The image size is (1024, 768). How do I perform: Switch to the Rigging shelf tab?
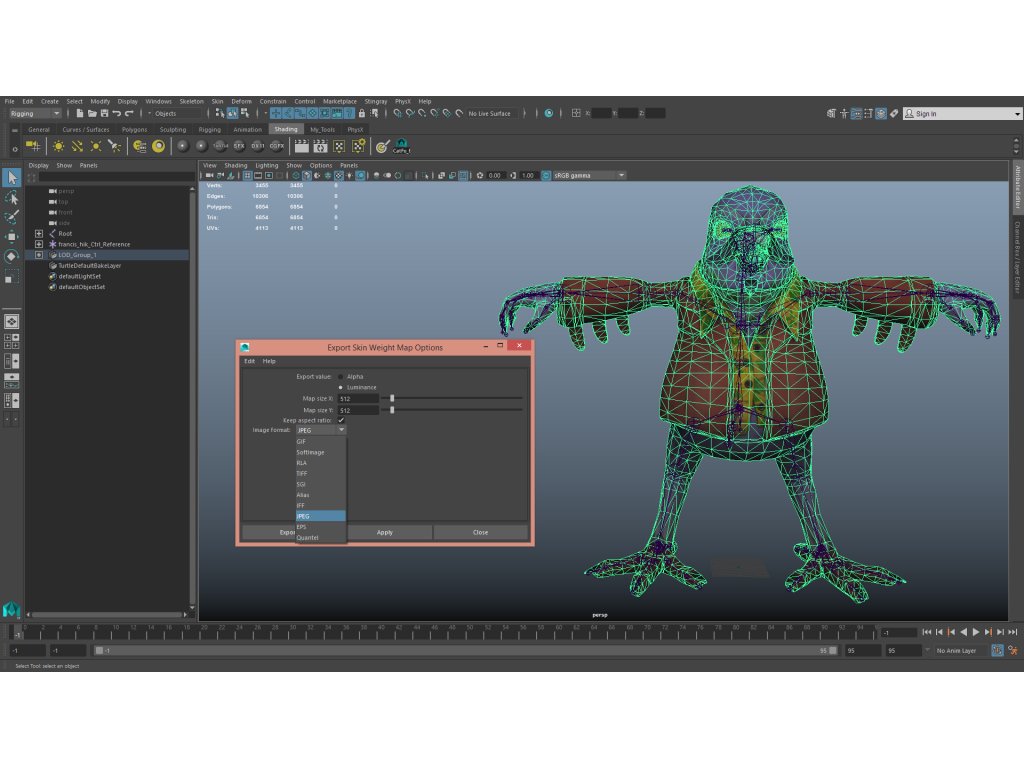(x=210, y=129)
